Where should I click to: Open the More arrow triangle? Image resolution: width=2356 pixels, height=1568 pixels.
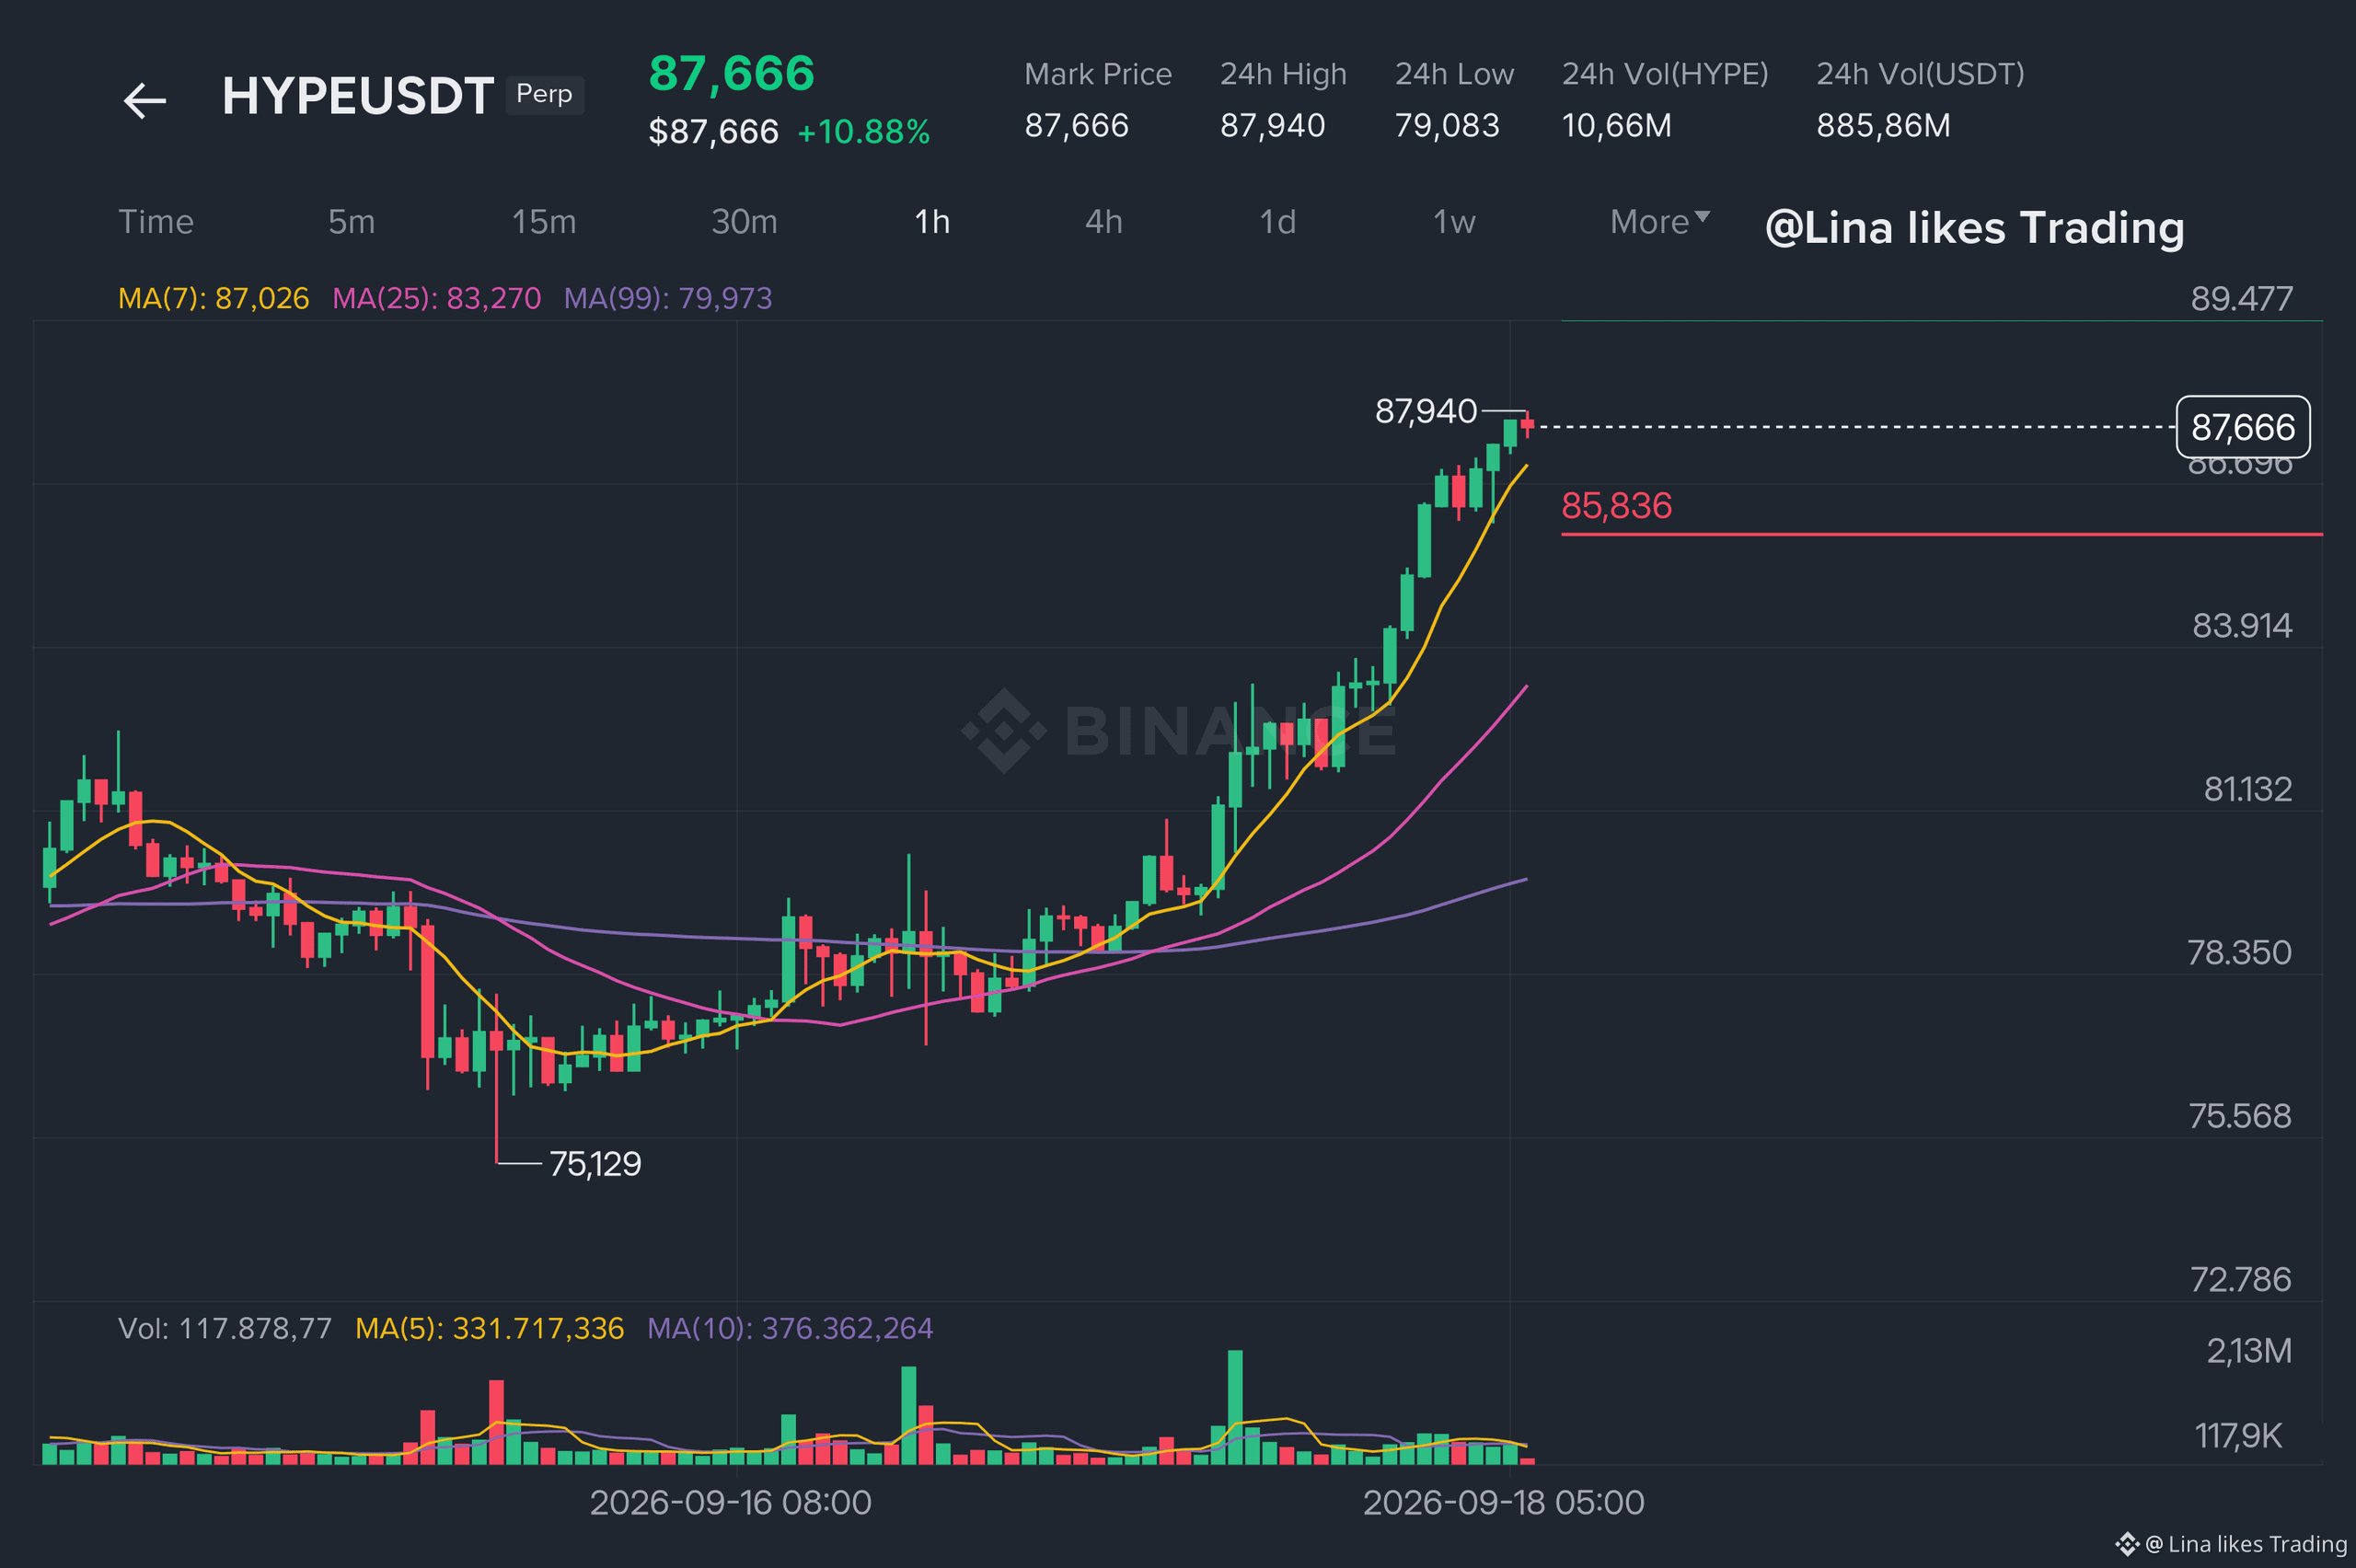(1702, 217)
